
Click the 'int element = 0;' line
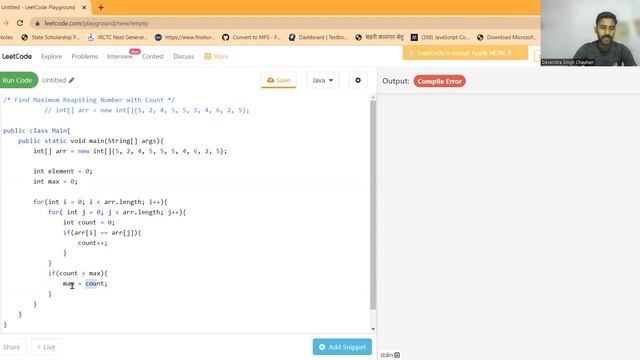click(63, 171)
